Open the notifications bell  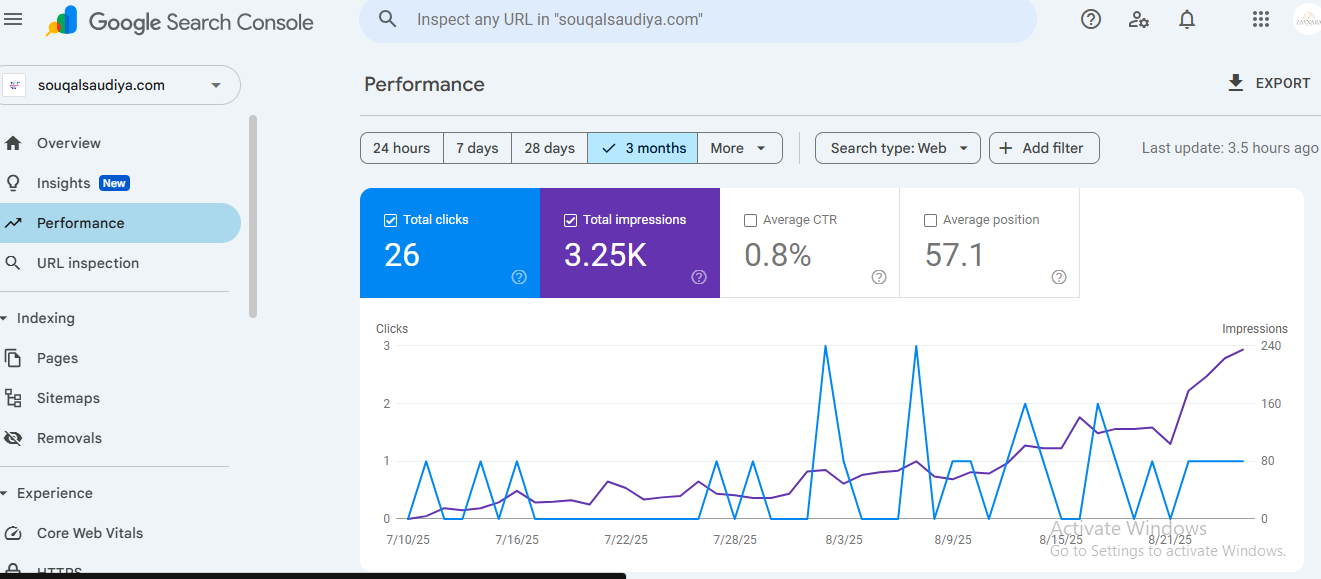coord(1187,19)
